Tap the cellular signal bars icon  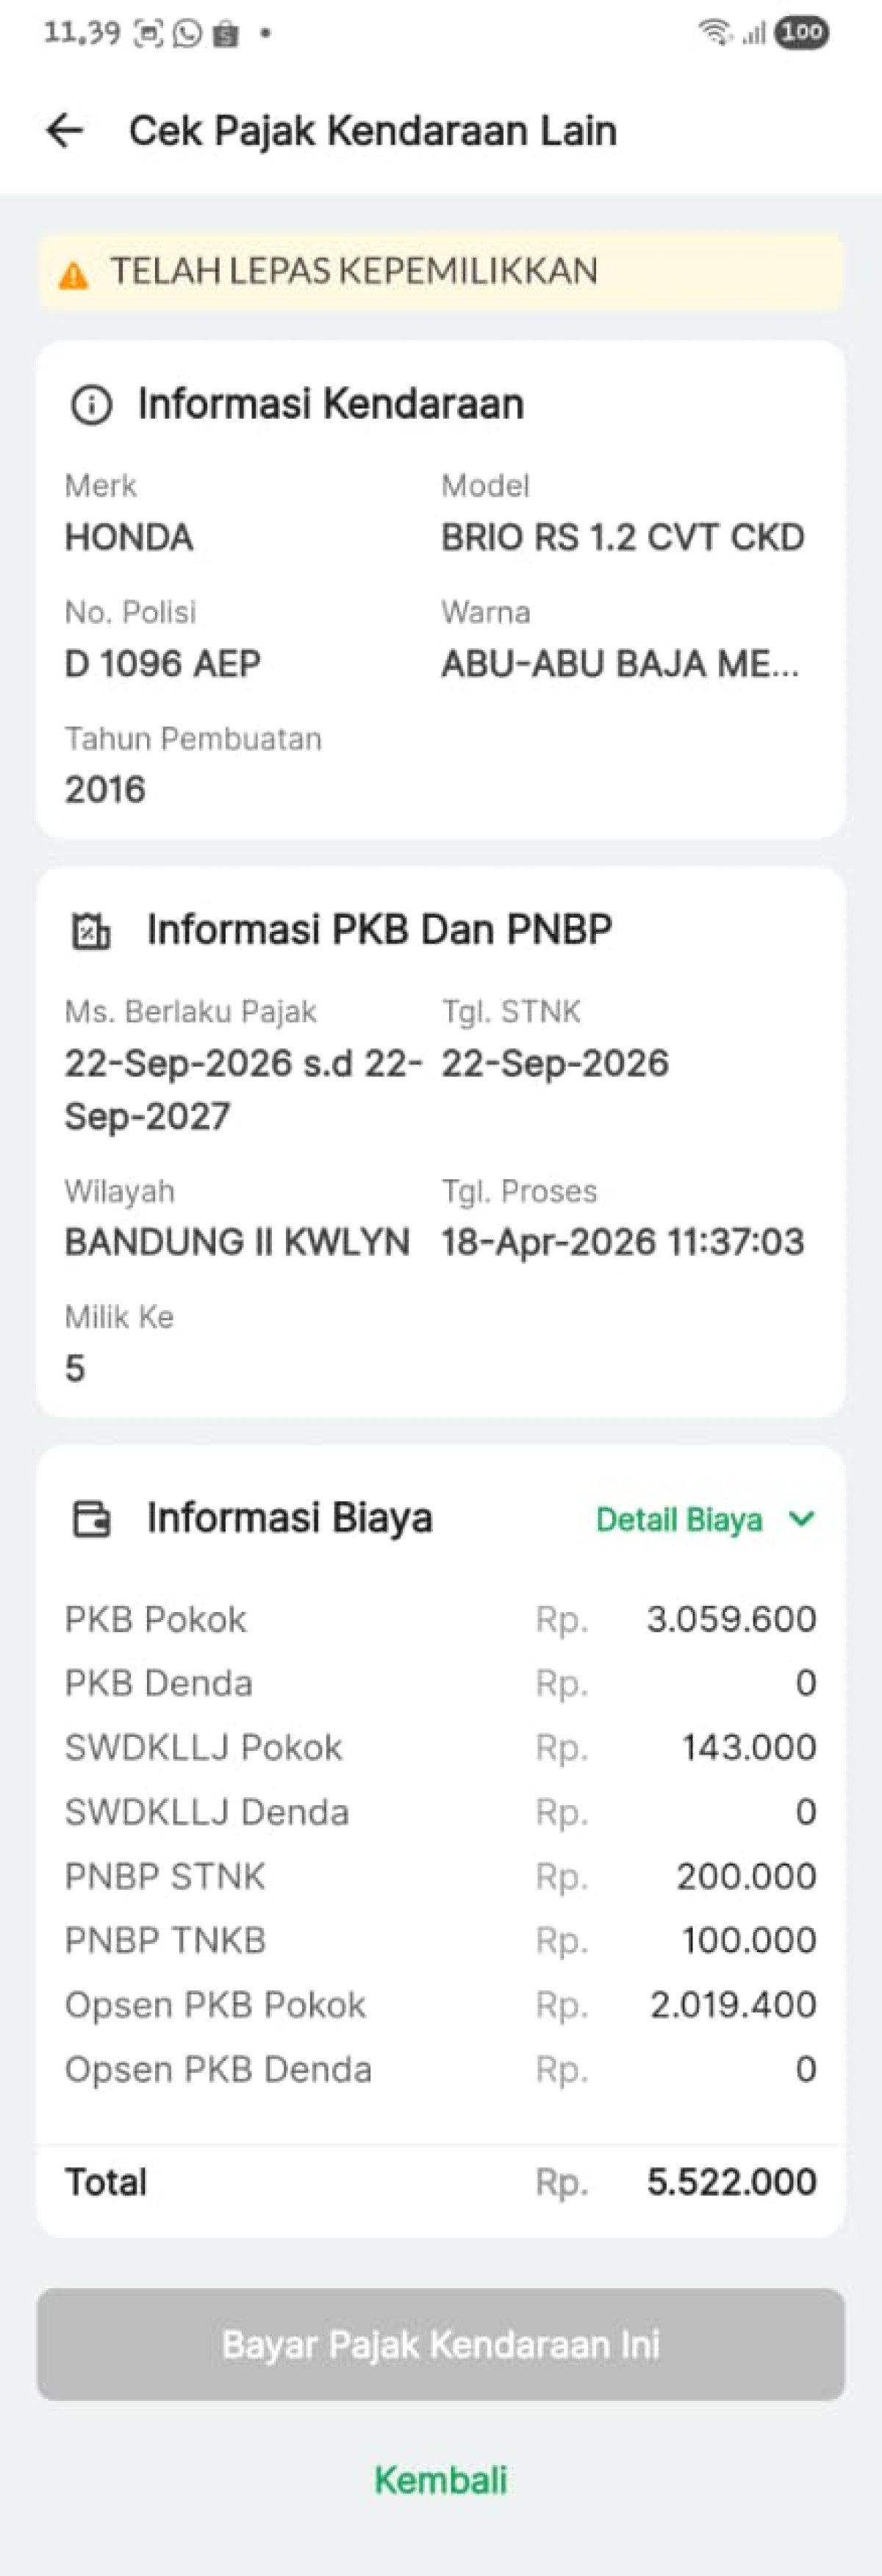[754, 34]
